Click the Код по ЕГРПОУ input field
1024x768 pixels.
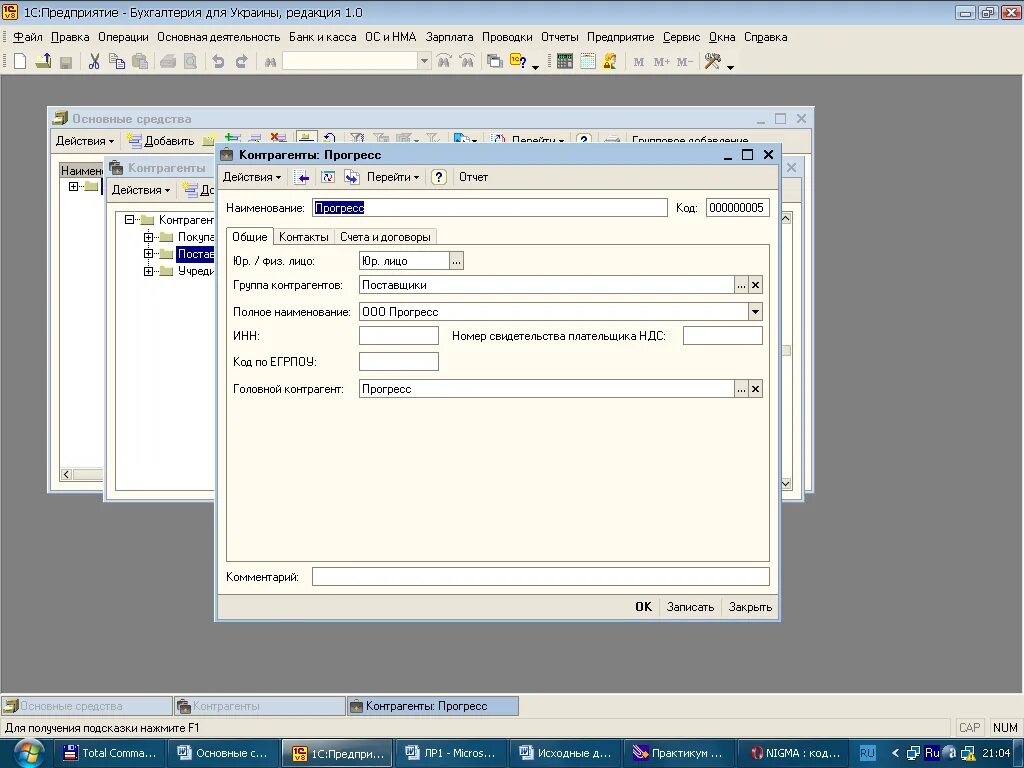[x=399, y=362]
